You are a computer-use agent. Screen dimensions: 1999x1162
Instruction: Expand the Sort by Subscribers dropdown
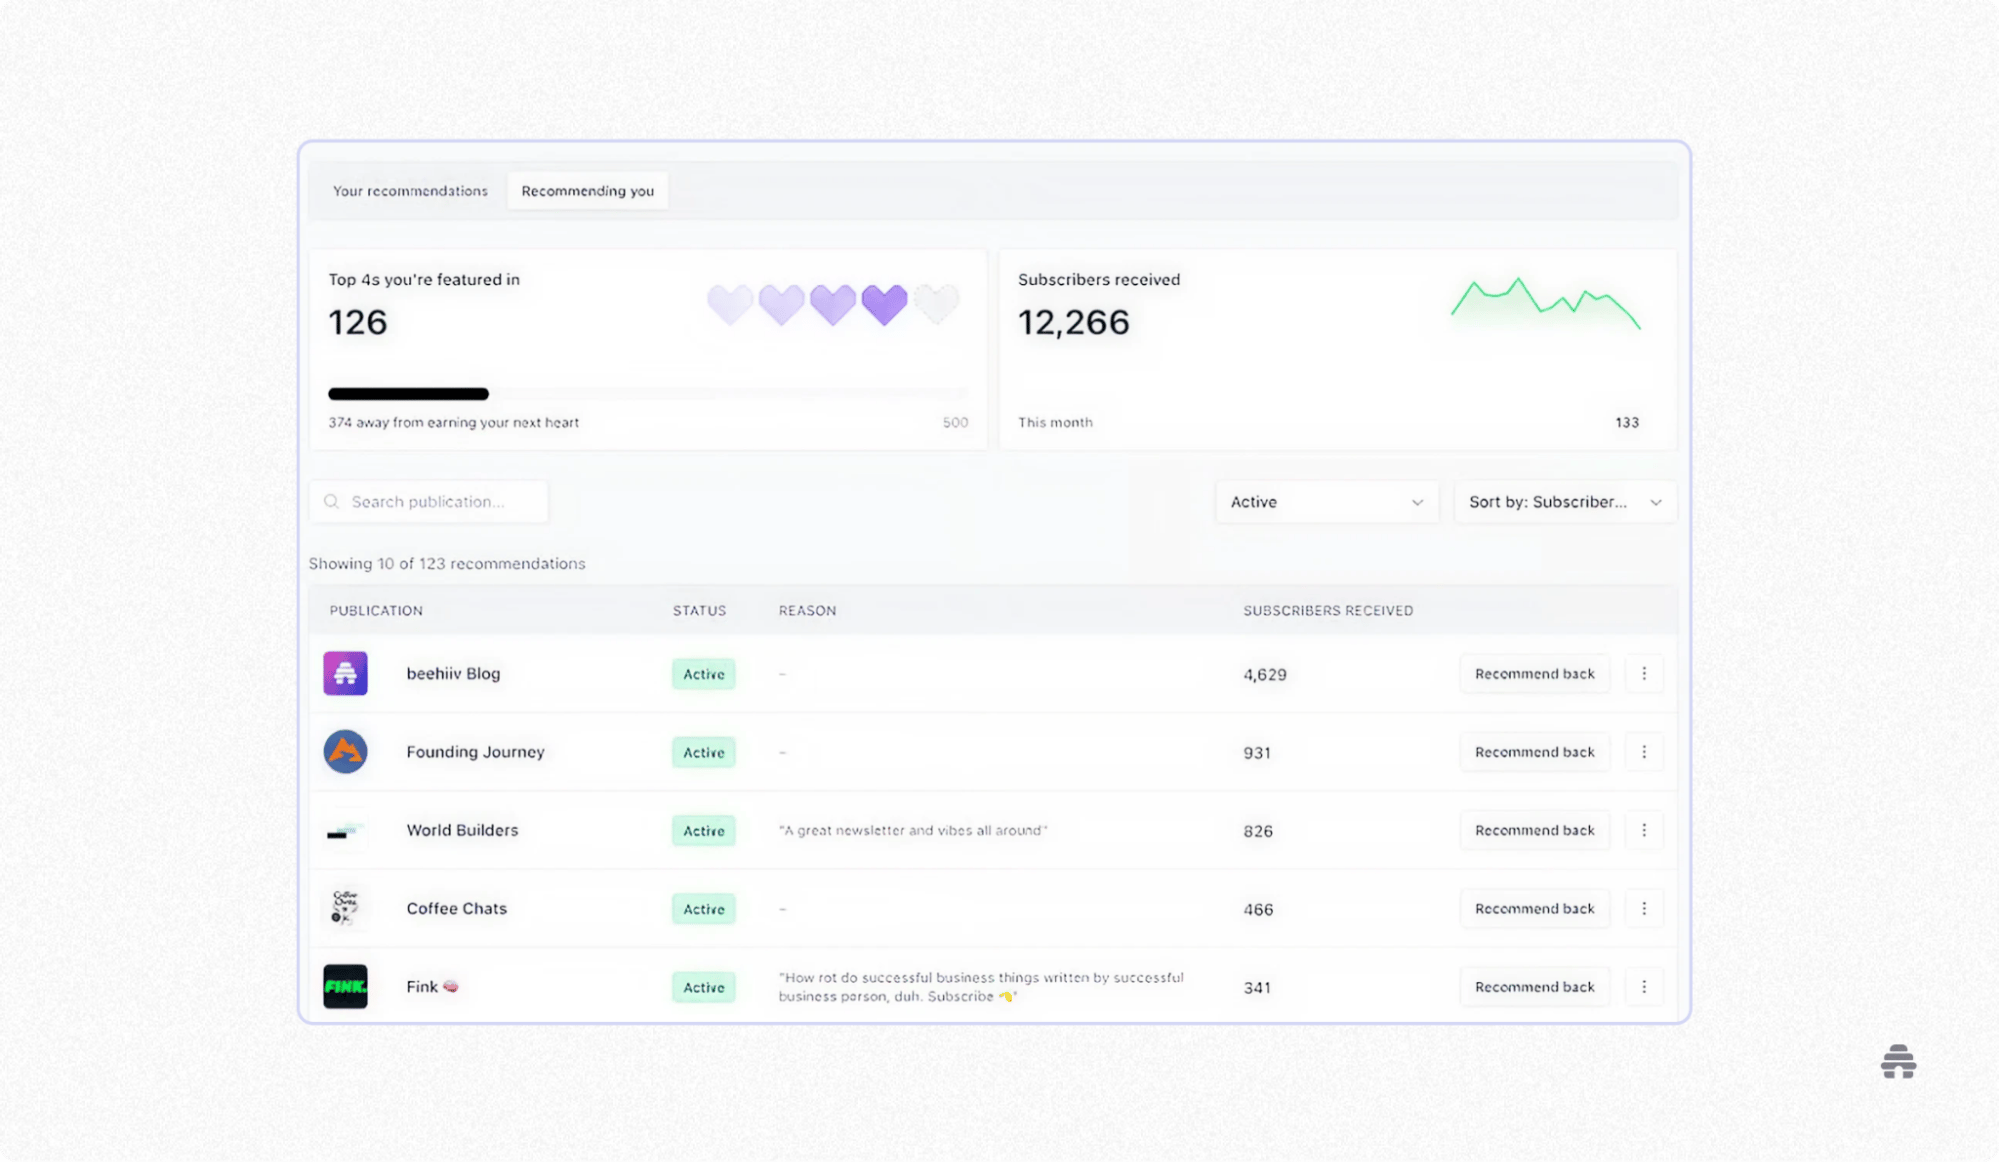[x=1564, y=501]
